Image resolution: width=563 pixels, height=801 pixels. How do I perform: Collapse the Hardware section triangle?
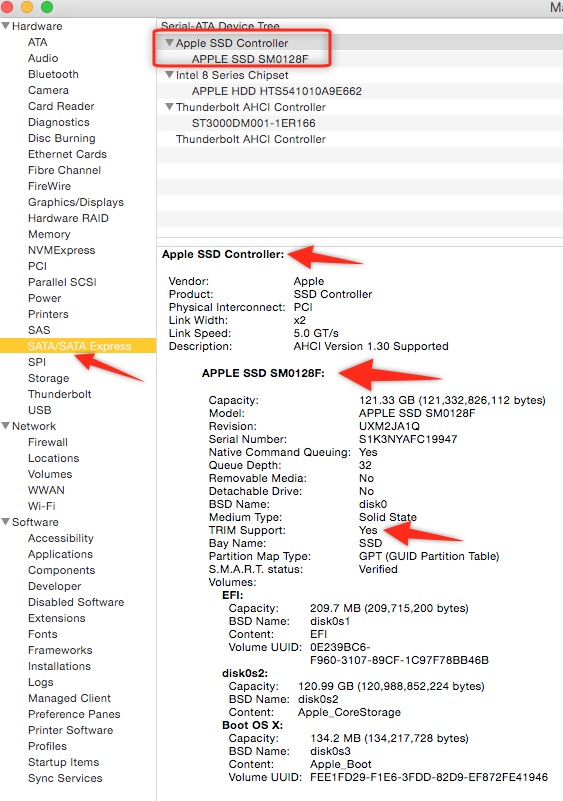click(6, 26)
